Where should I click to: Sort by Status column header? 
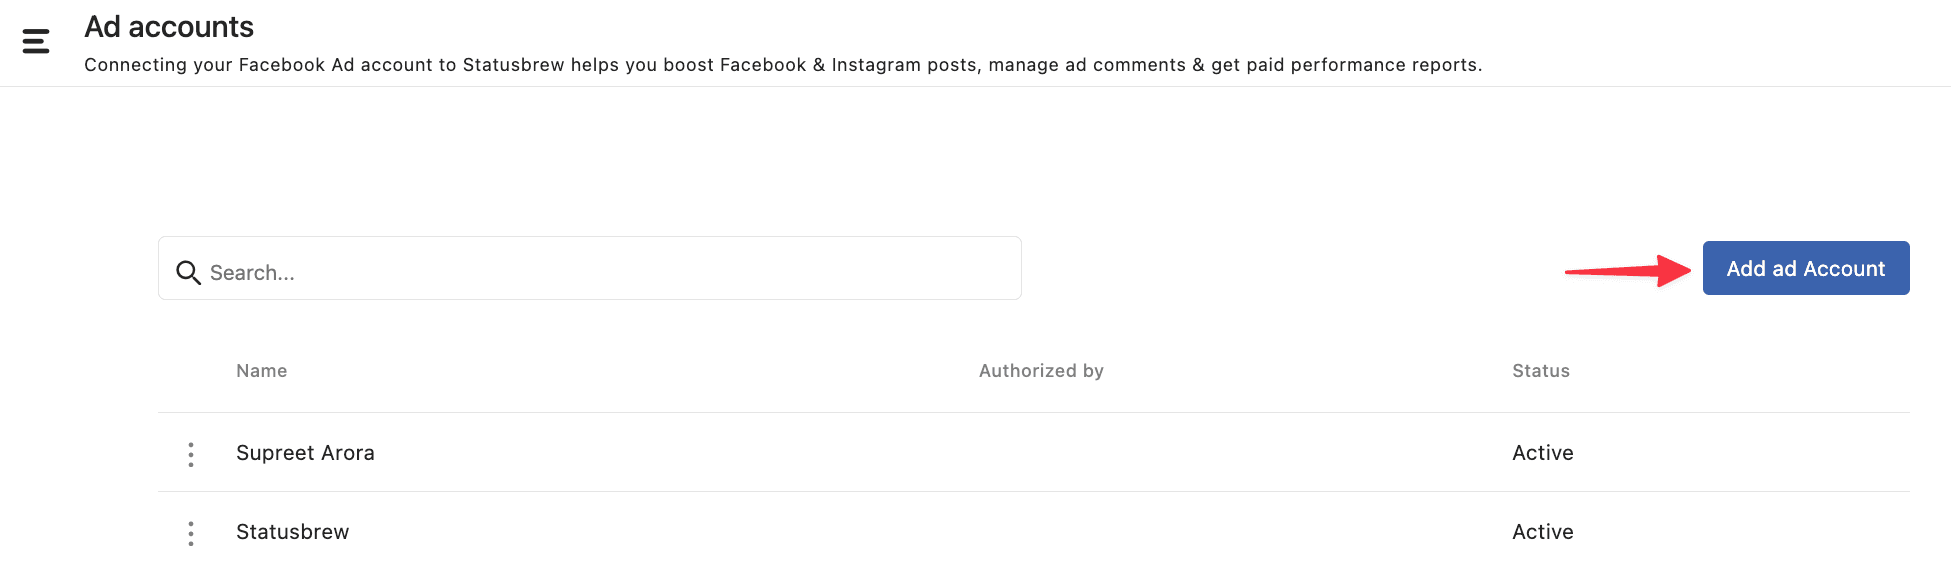(1541, 371)
